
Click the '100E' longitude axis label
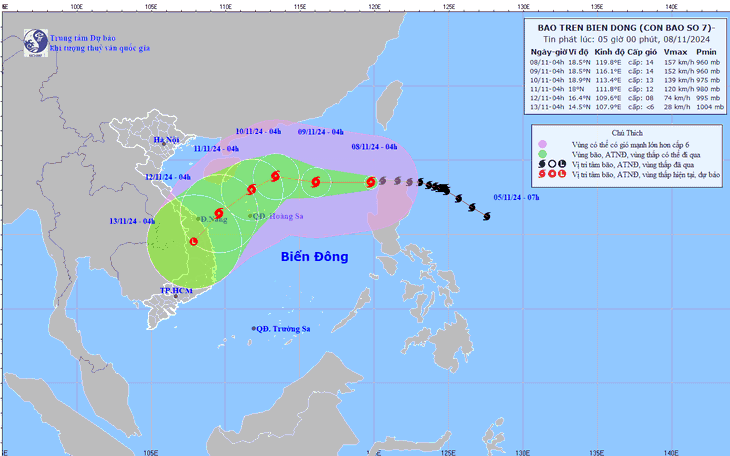click(76, 7)
